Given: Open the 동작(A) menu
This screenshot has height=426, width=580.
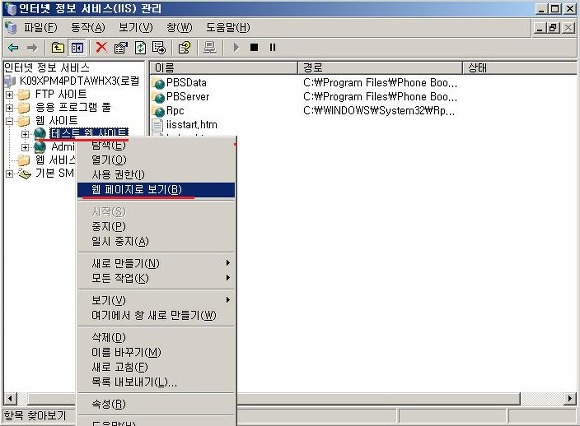Looking at the screenshot, I should click(88, 28).
